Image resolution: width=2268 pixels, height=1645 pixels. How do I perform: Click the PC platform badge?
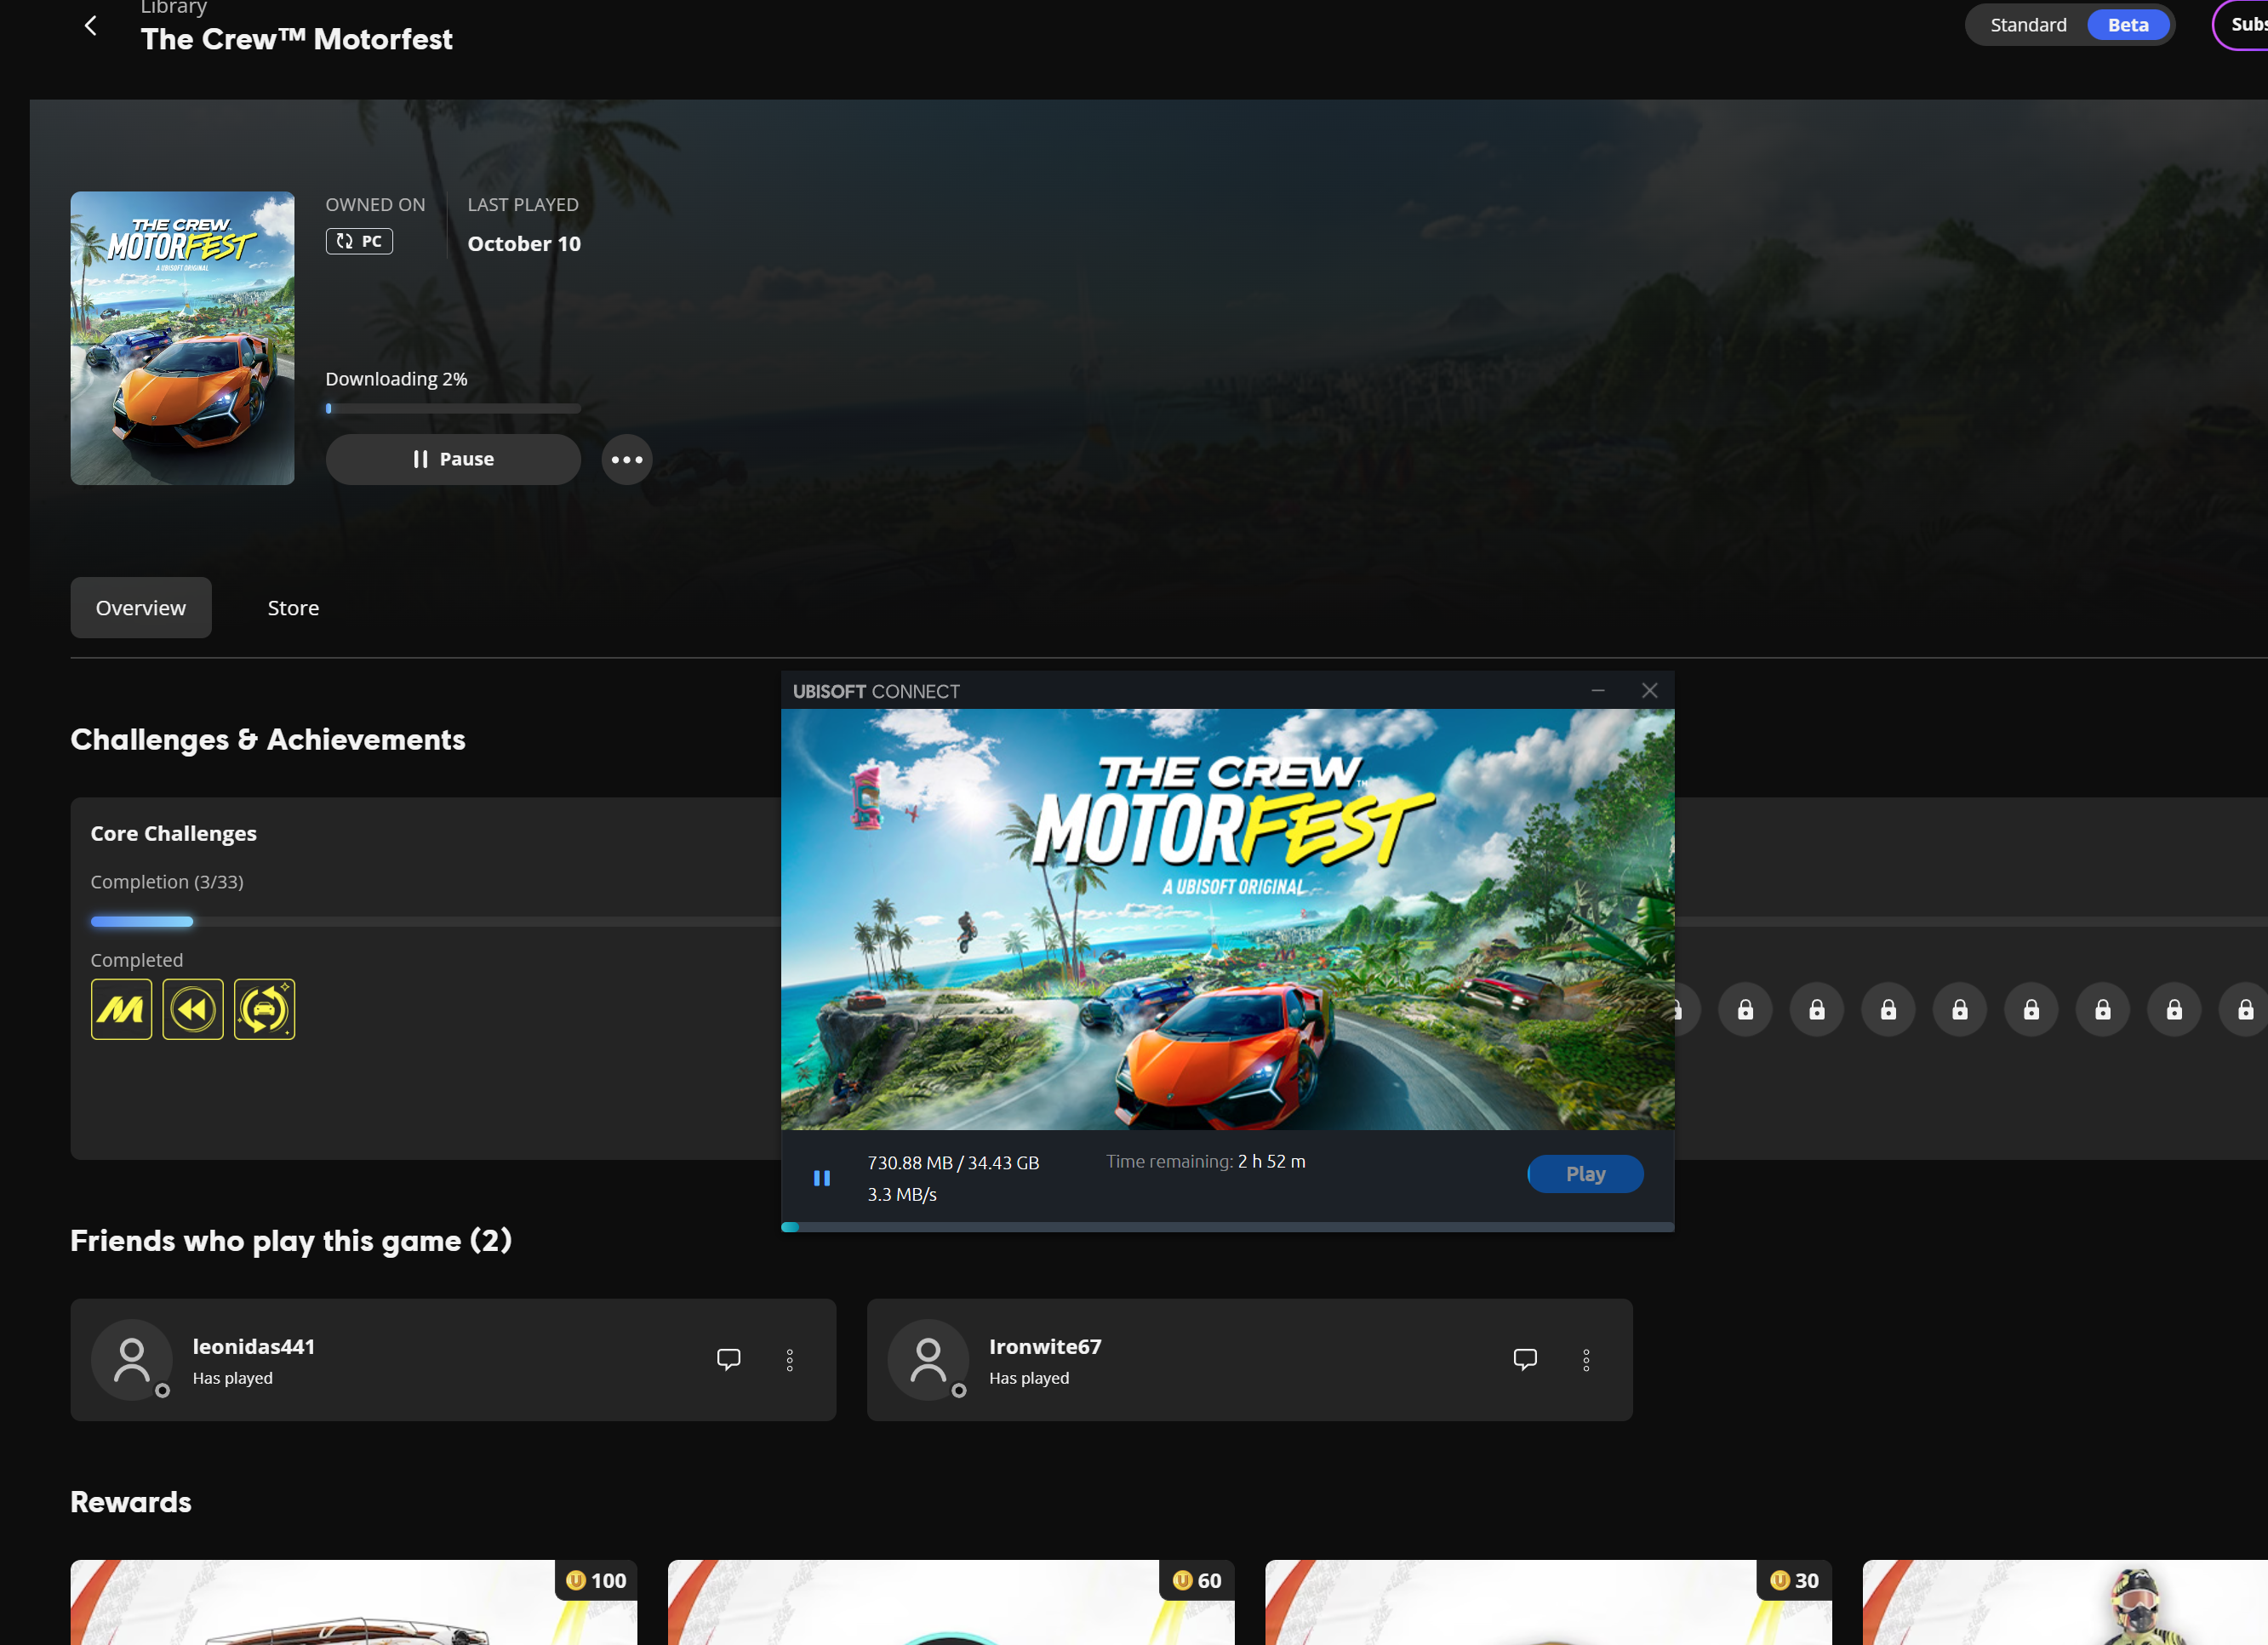point(359,241)
